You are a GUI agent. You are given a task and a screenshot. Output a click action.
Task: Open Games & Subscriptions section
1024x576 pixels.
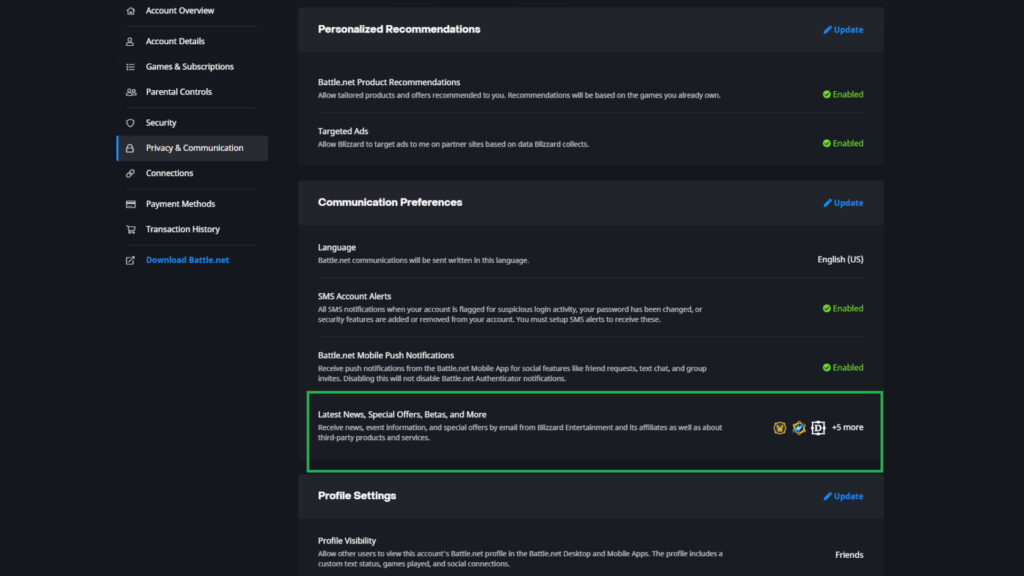[x=190, y=66]
